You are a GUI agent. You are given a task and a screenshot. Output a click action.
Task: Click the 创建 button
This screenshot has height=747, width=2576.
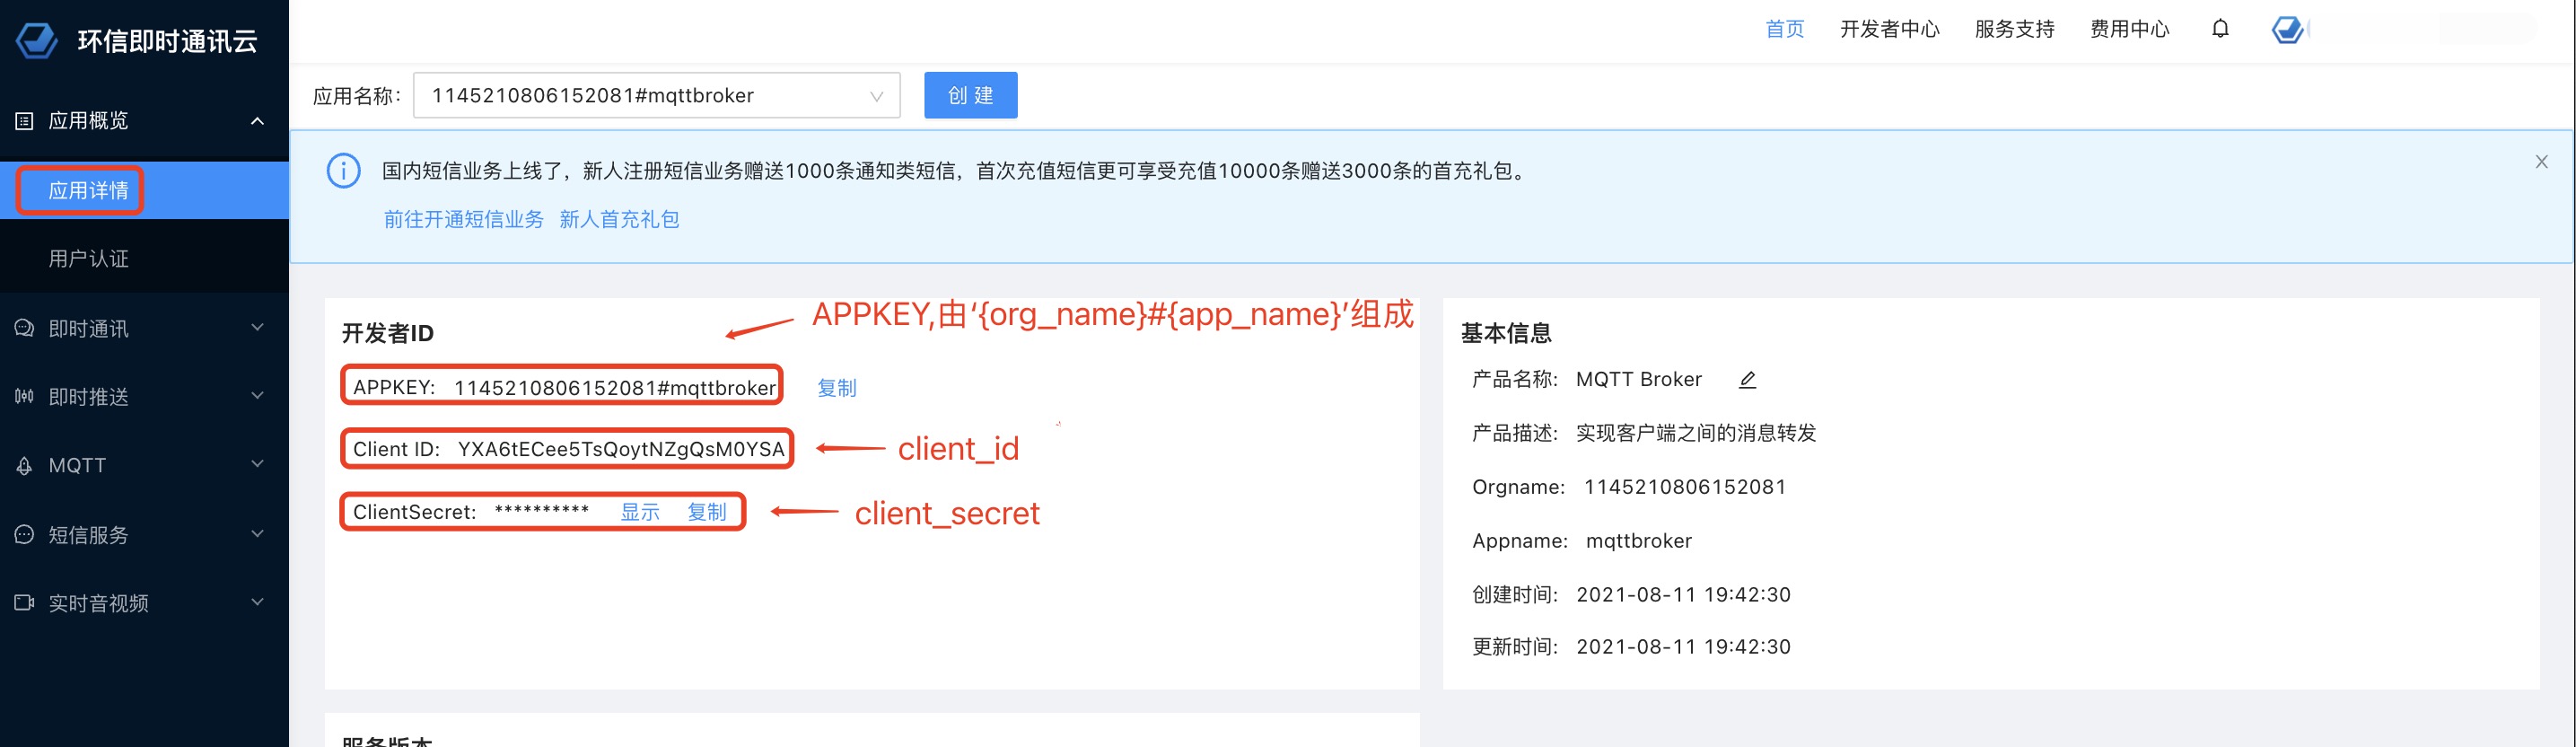(x=970, y=95)
